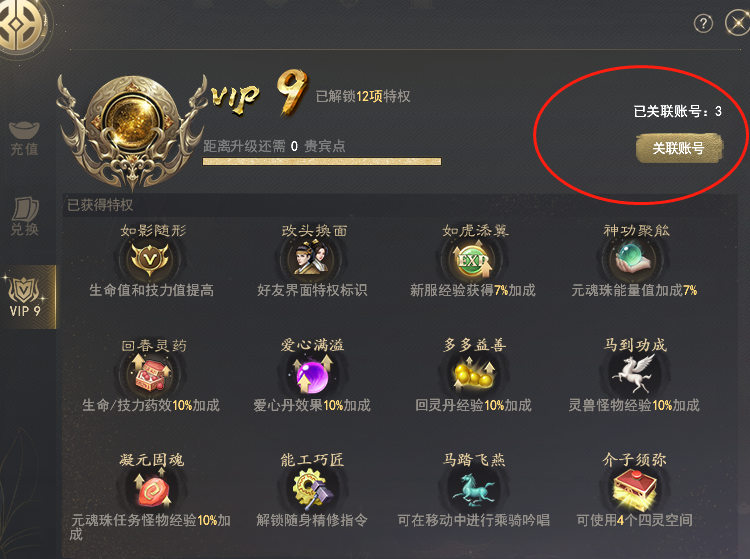Click the 马踏飞燕 jade horse icon
The width and height of the screenshot is (750, 559).
tap(474, 490)
